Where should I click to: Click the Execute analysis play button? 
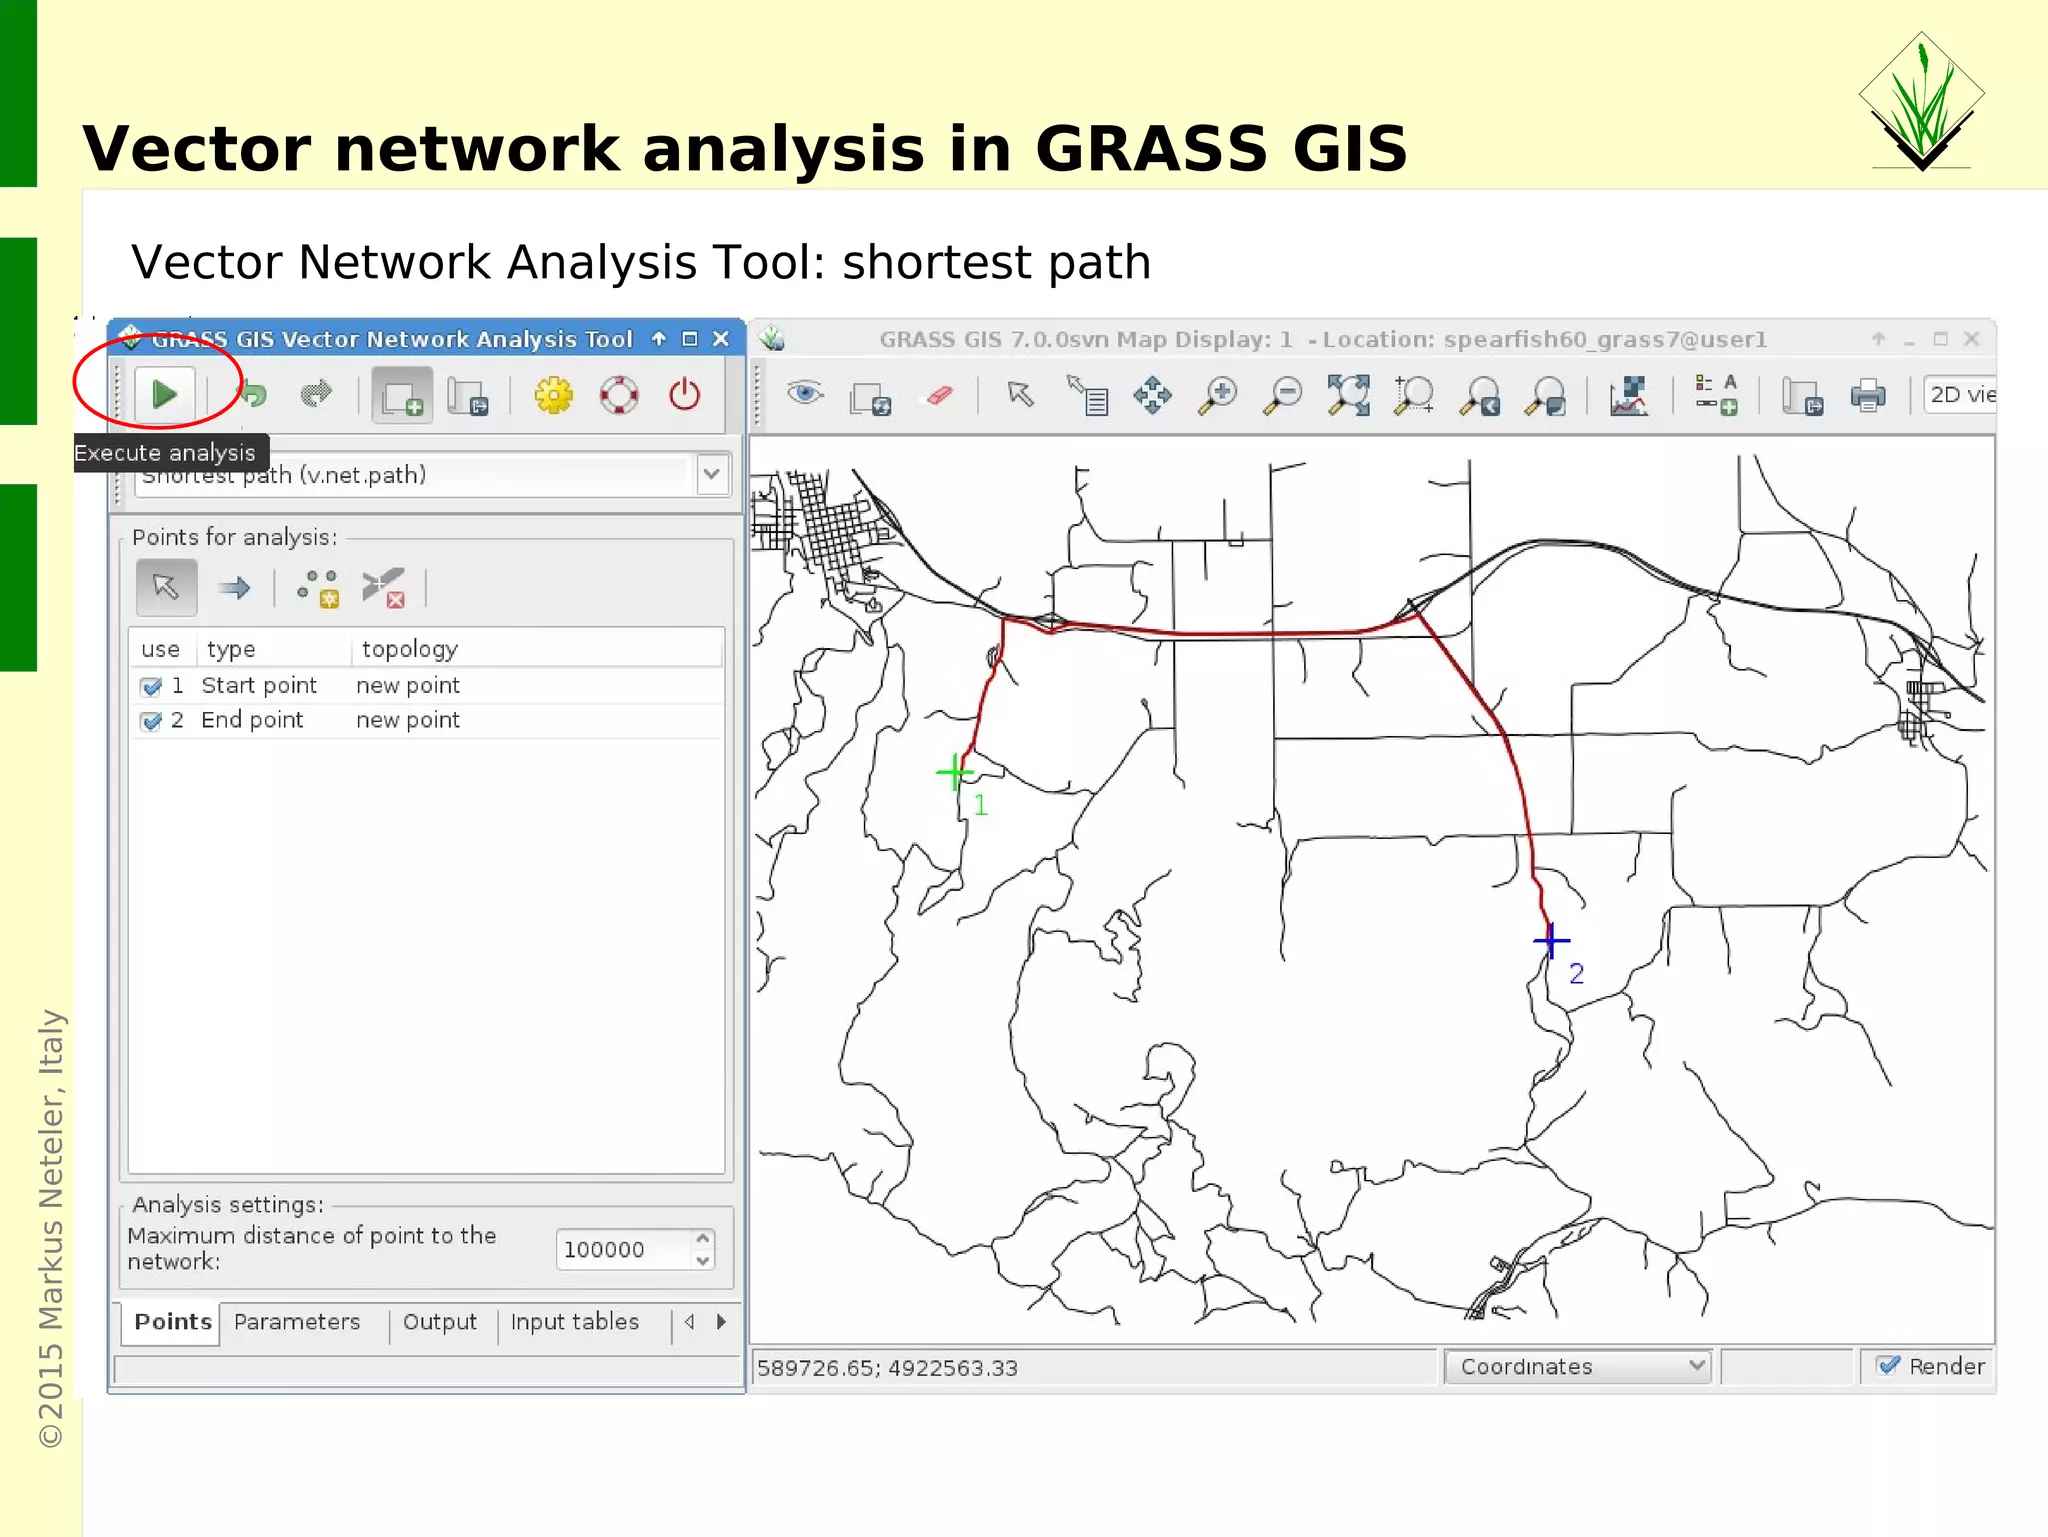click(165, 395)
